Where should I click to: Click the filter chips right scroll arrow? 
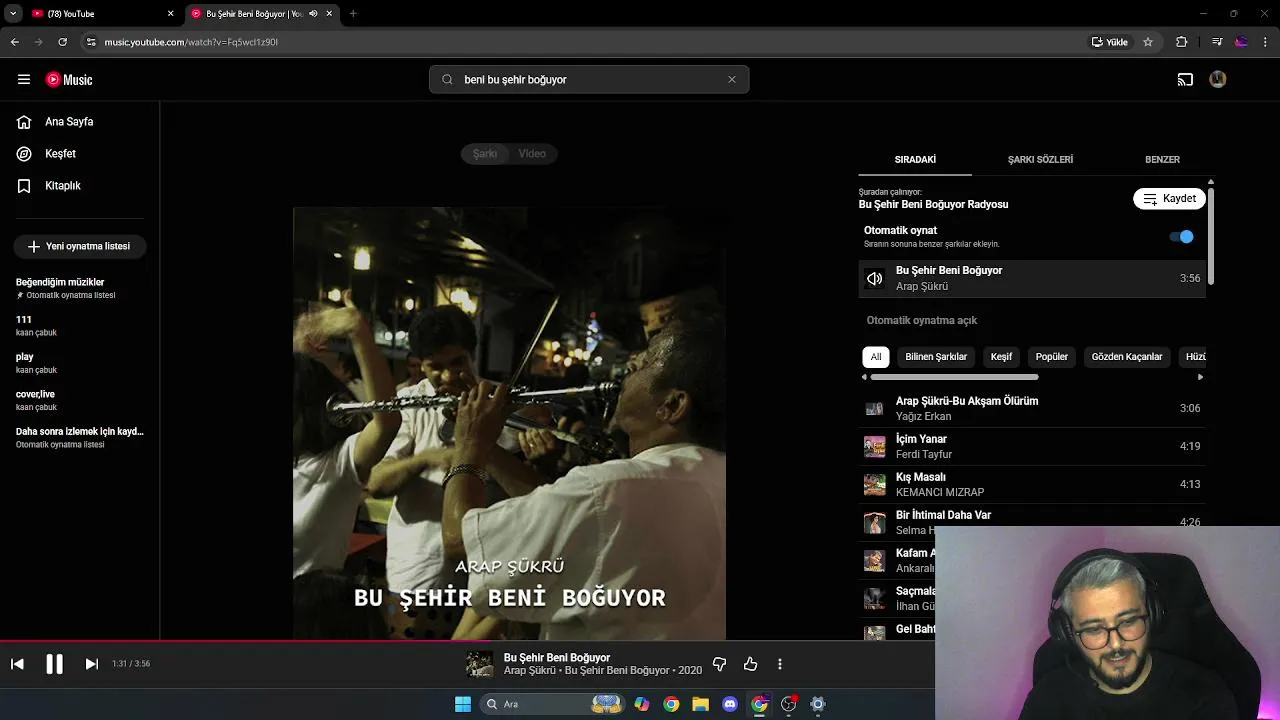(x=1200, y=377)
